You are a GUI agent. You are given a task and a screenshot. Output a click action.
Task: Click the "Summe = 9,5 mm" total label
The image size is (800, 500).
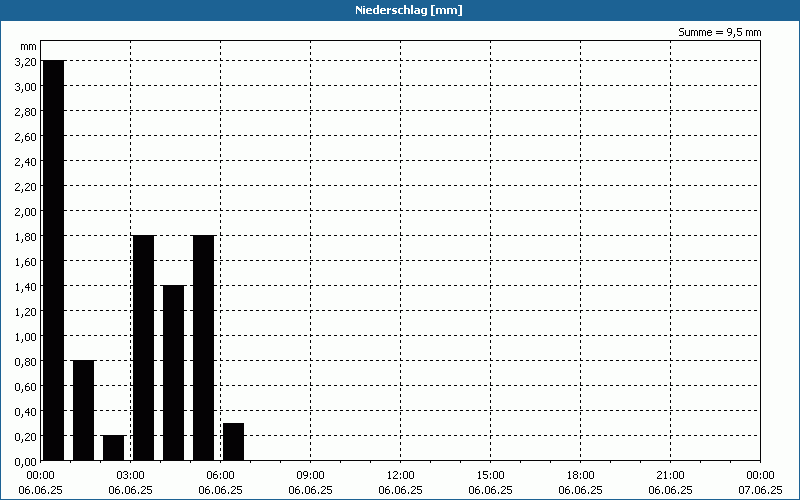pos(719,32)
